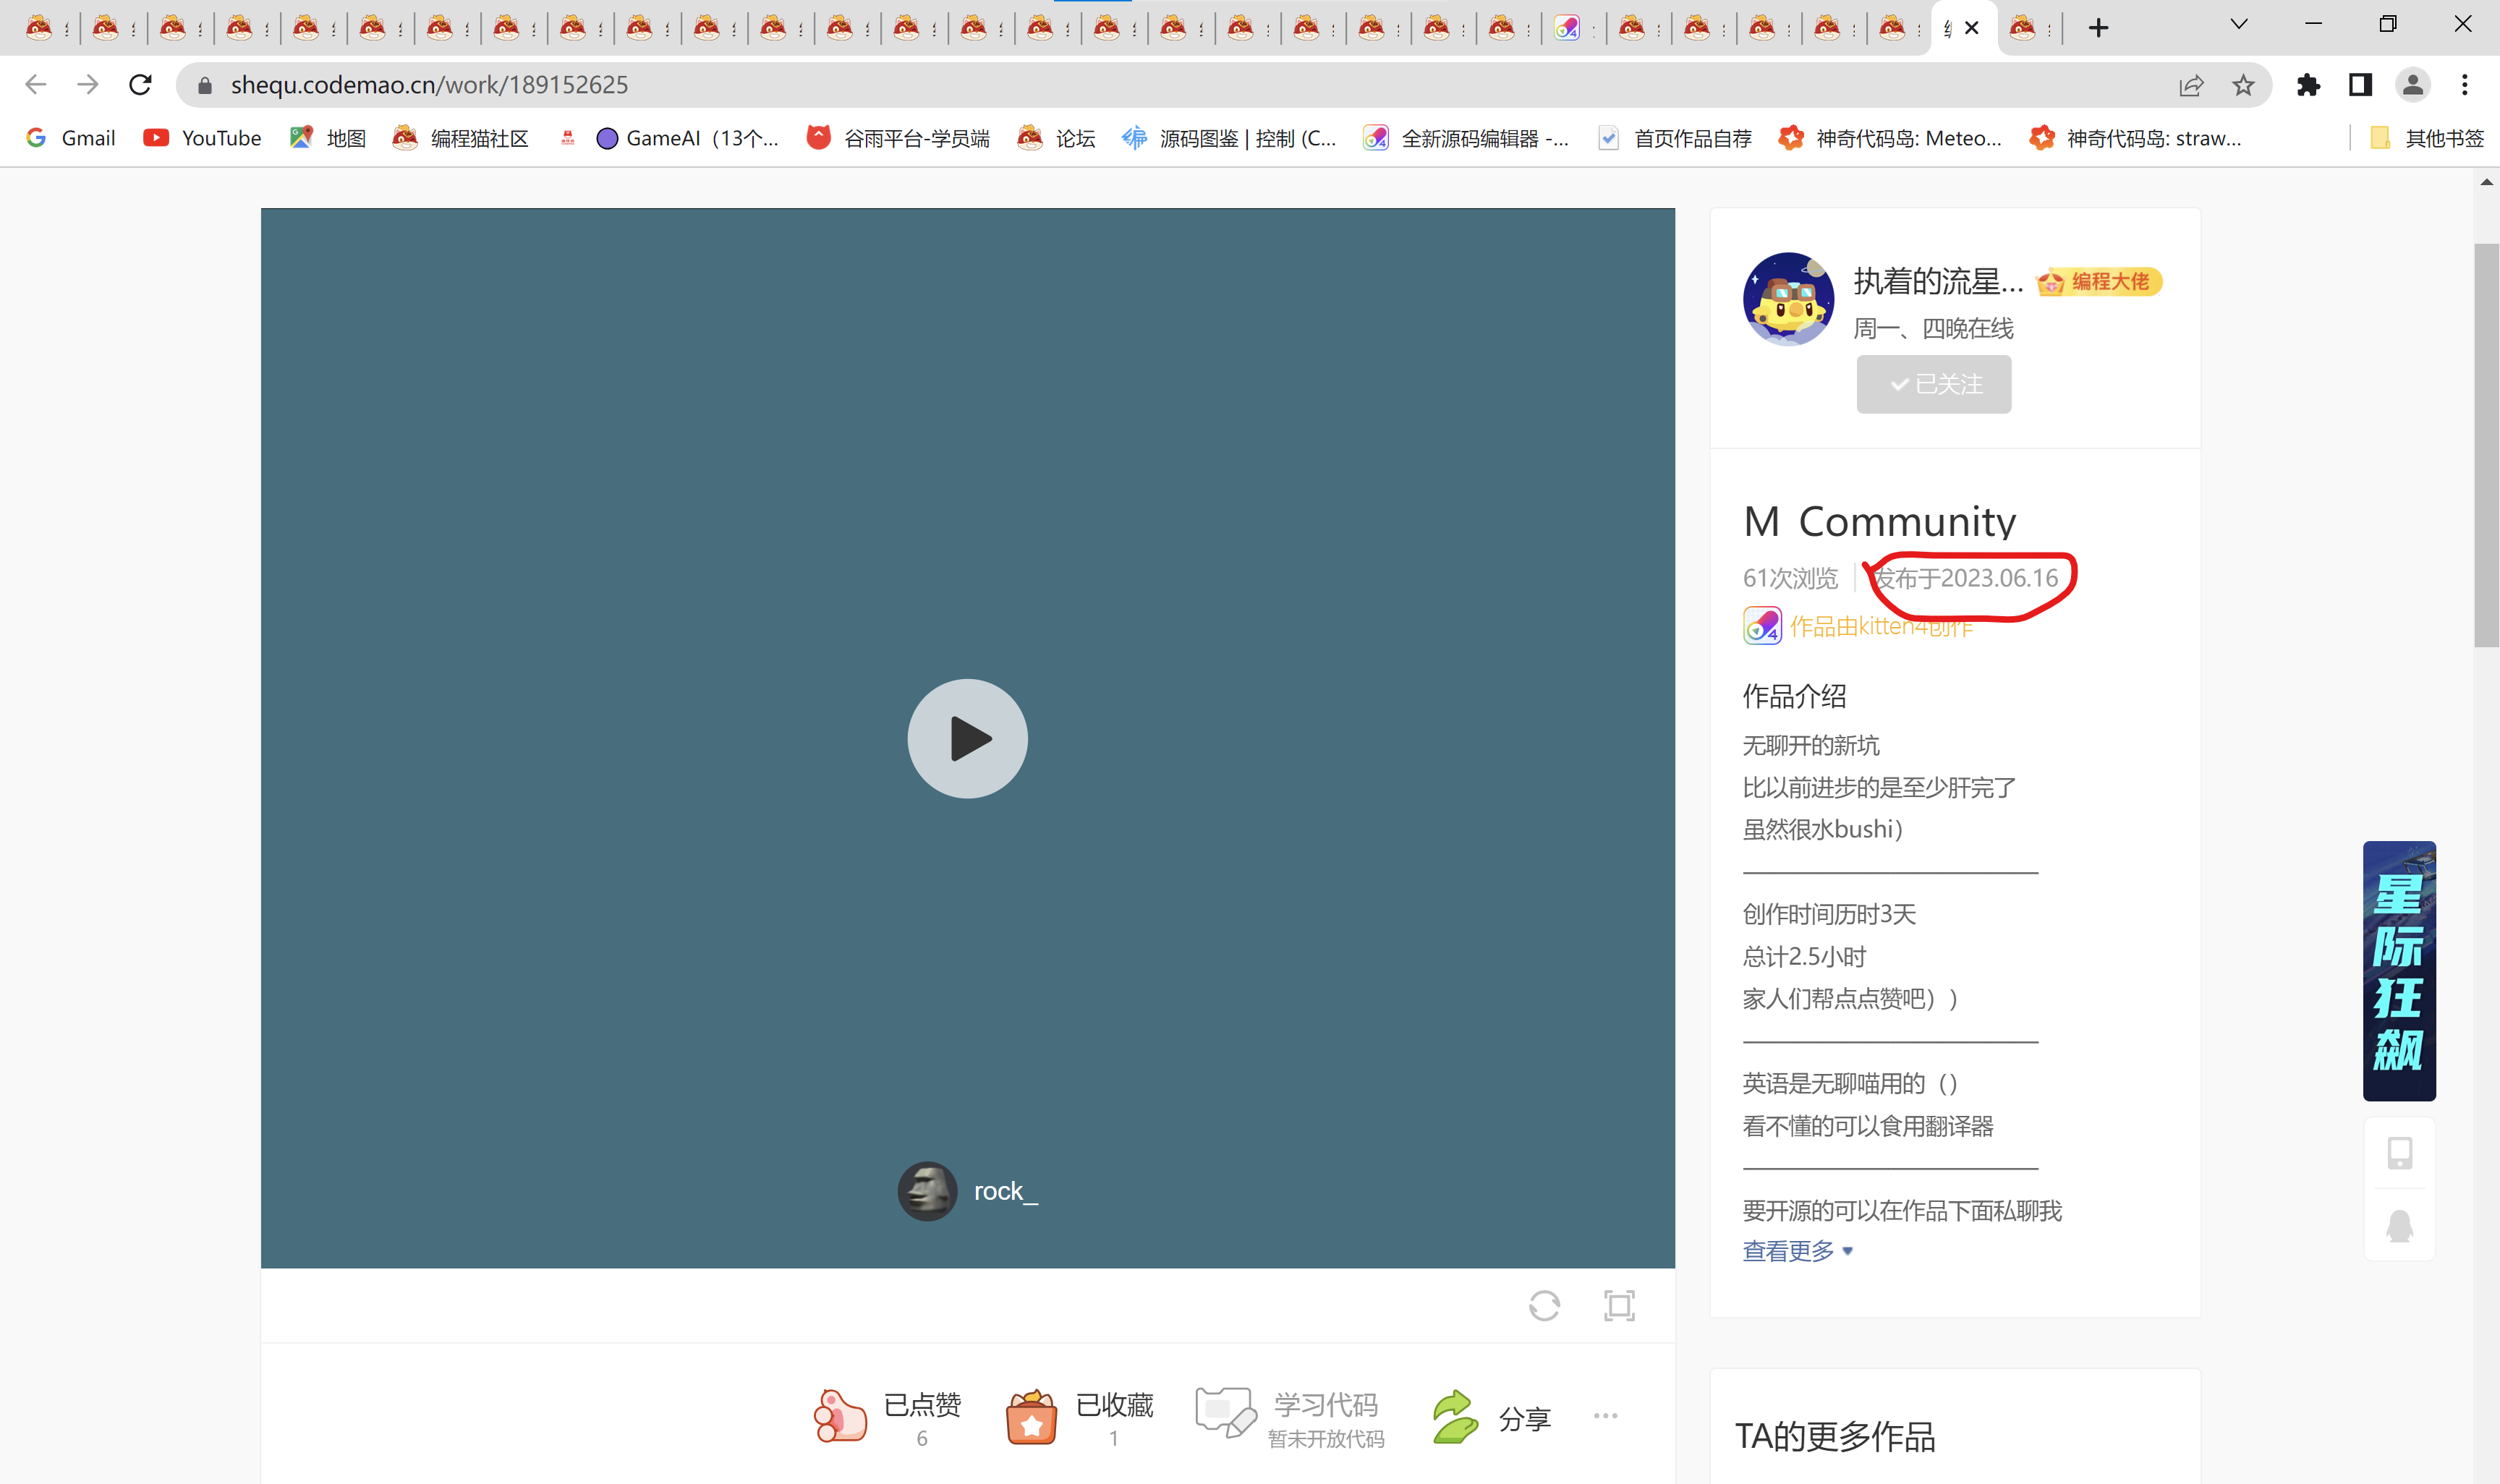Screen dimensions: 2500x1484
Task: Toggle the 已关注 follow button
Action: pyautogui.click(x=1933, y=384)
